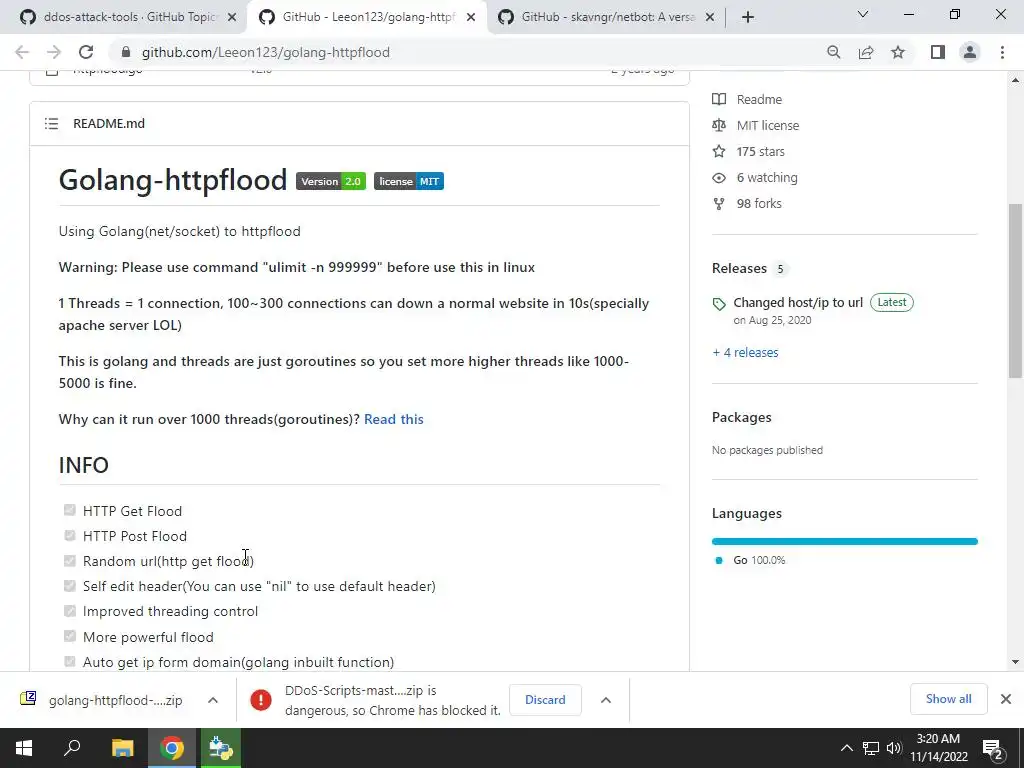Click the browser forward arrow
This screenshot has height=768, width=1024.
54,52
